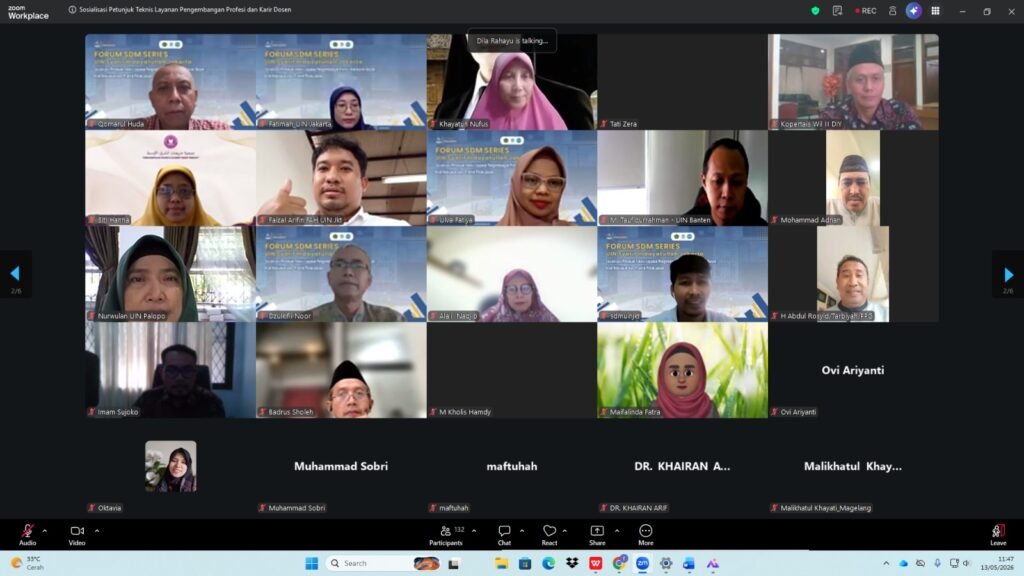
Task: Open the Participants panel icon
Action: pos(445,531)
